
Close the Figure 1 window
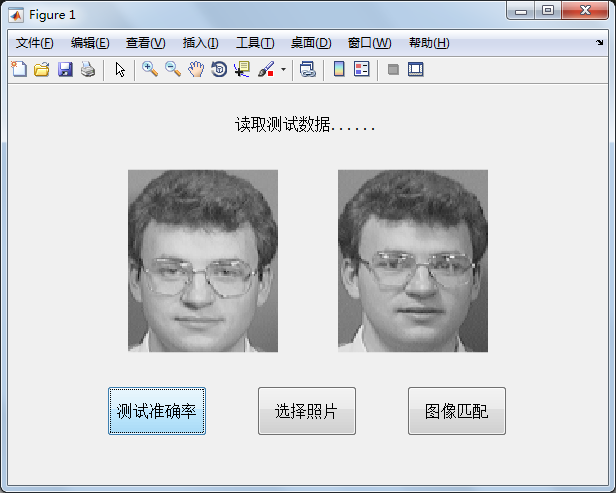[585, 11]
